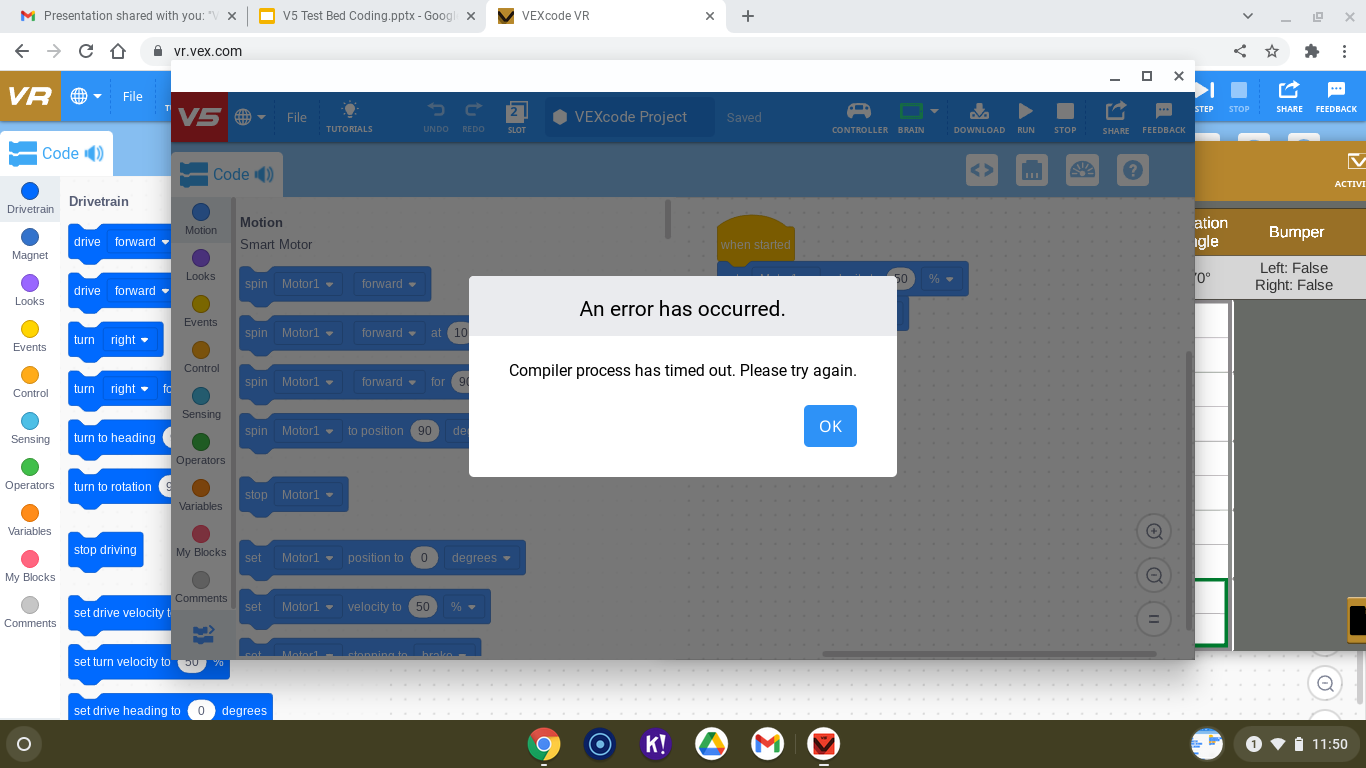Viewport: 1366px width, 768px height.
Task: Select V5 My Blocks category
Action: [201, 541]
